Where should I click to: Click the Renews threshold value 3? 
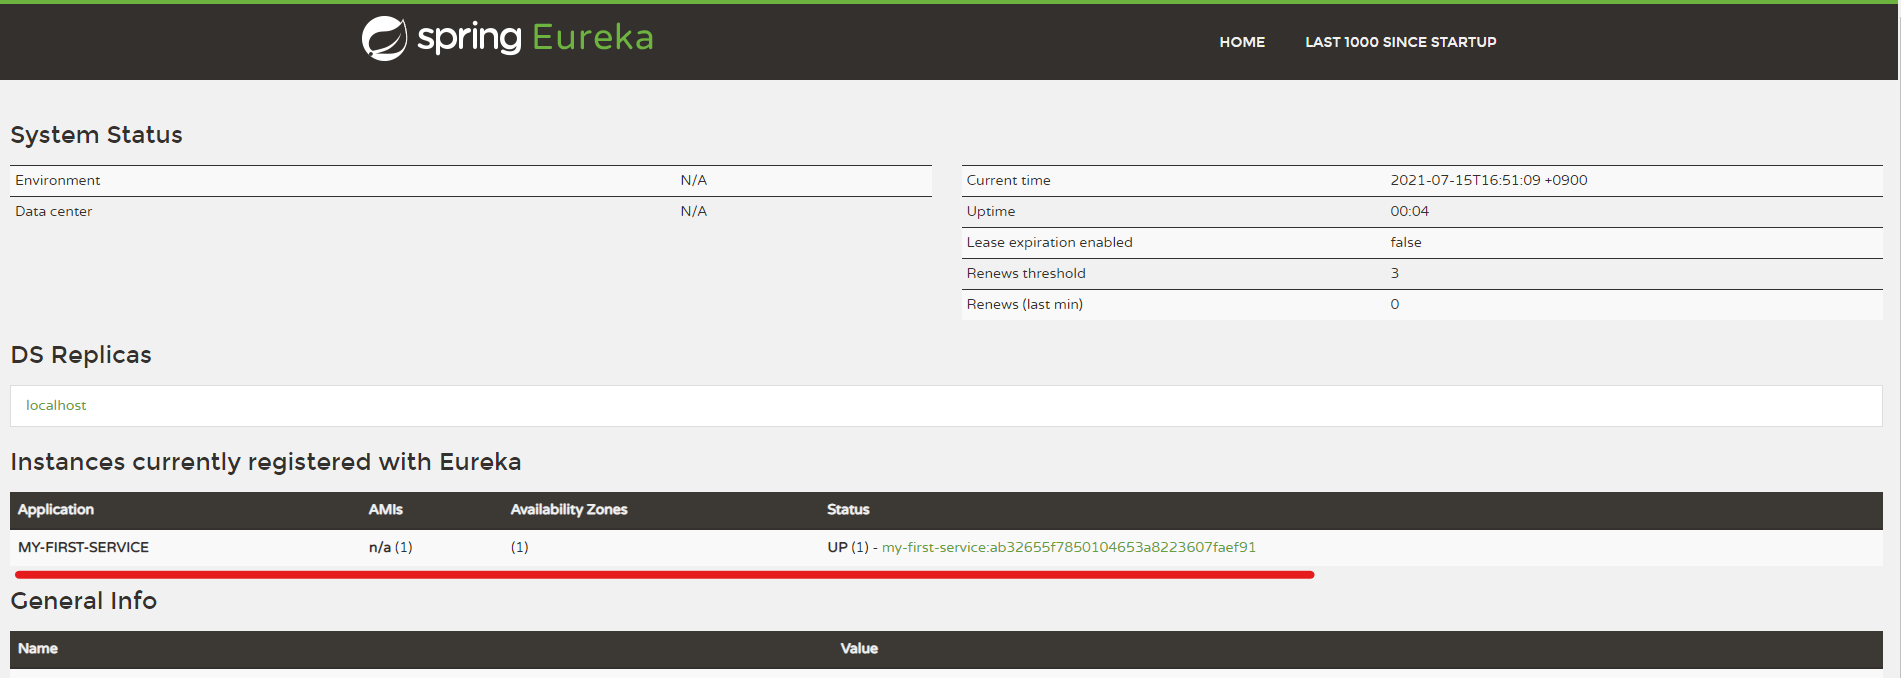[x=1394, y=273]
